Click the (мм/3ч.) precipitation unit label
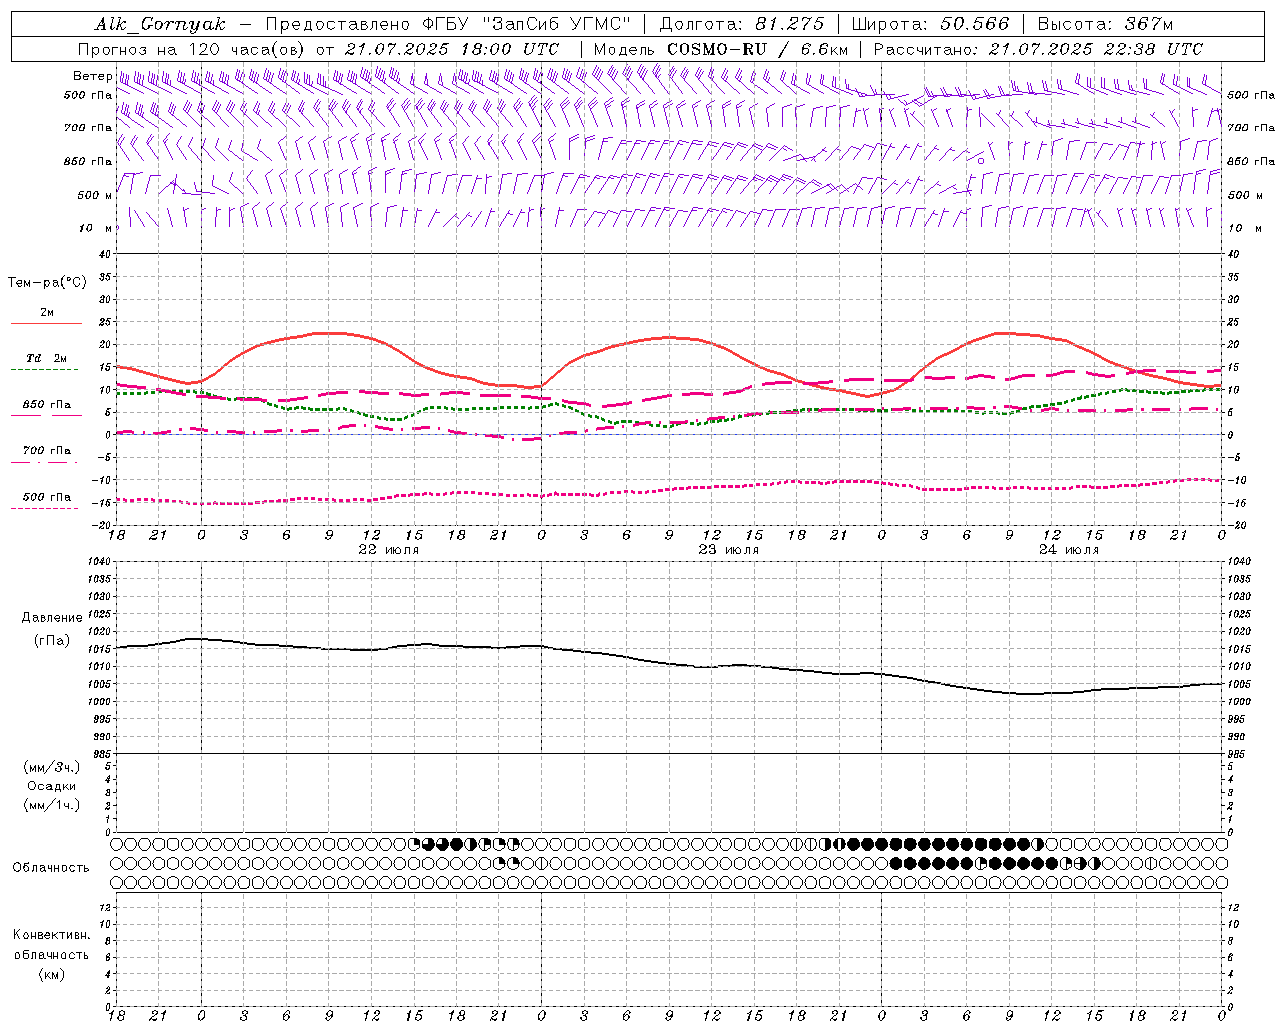1280x1024 pixels. coord(52,767)
